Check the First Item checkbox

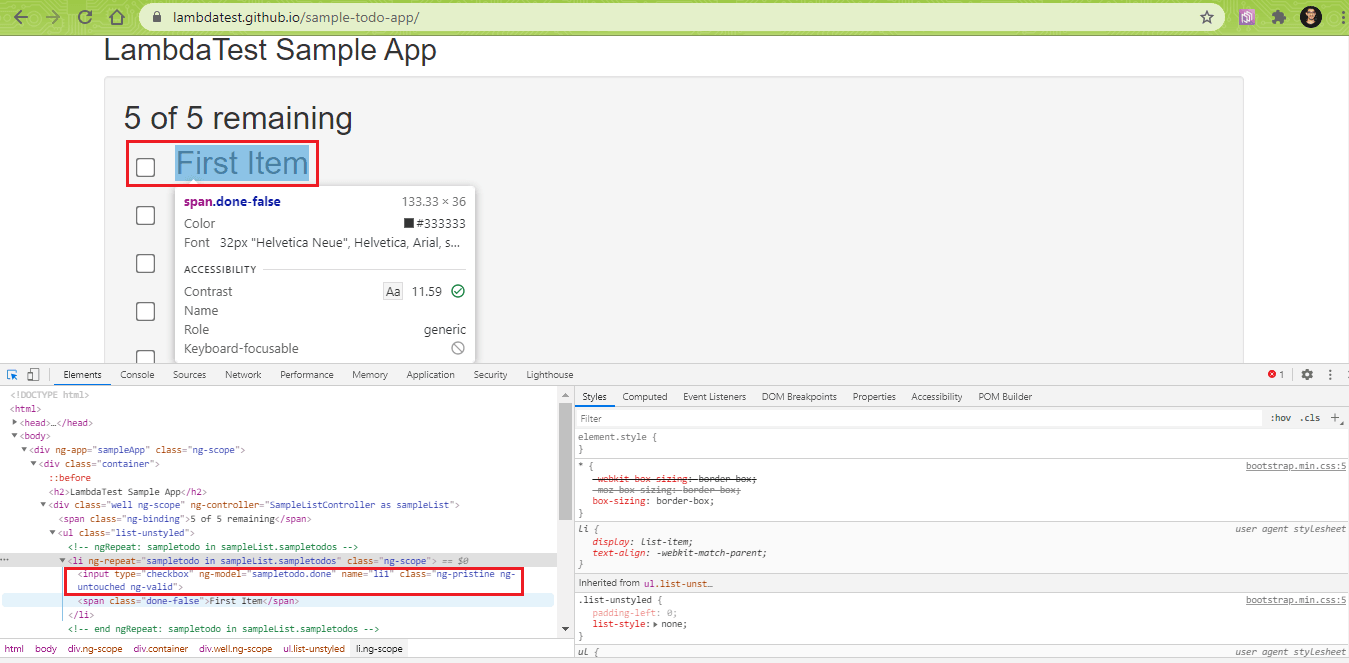[146, 167]
